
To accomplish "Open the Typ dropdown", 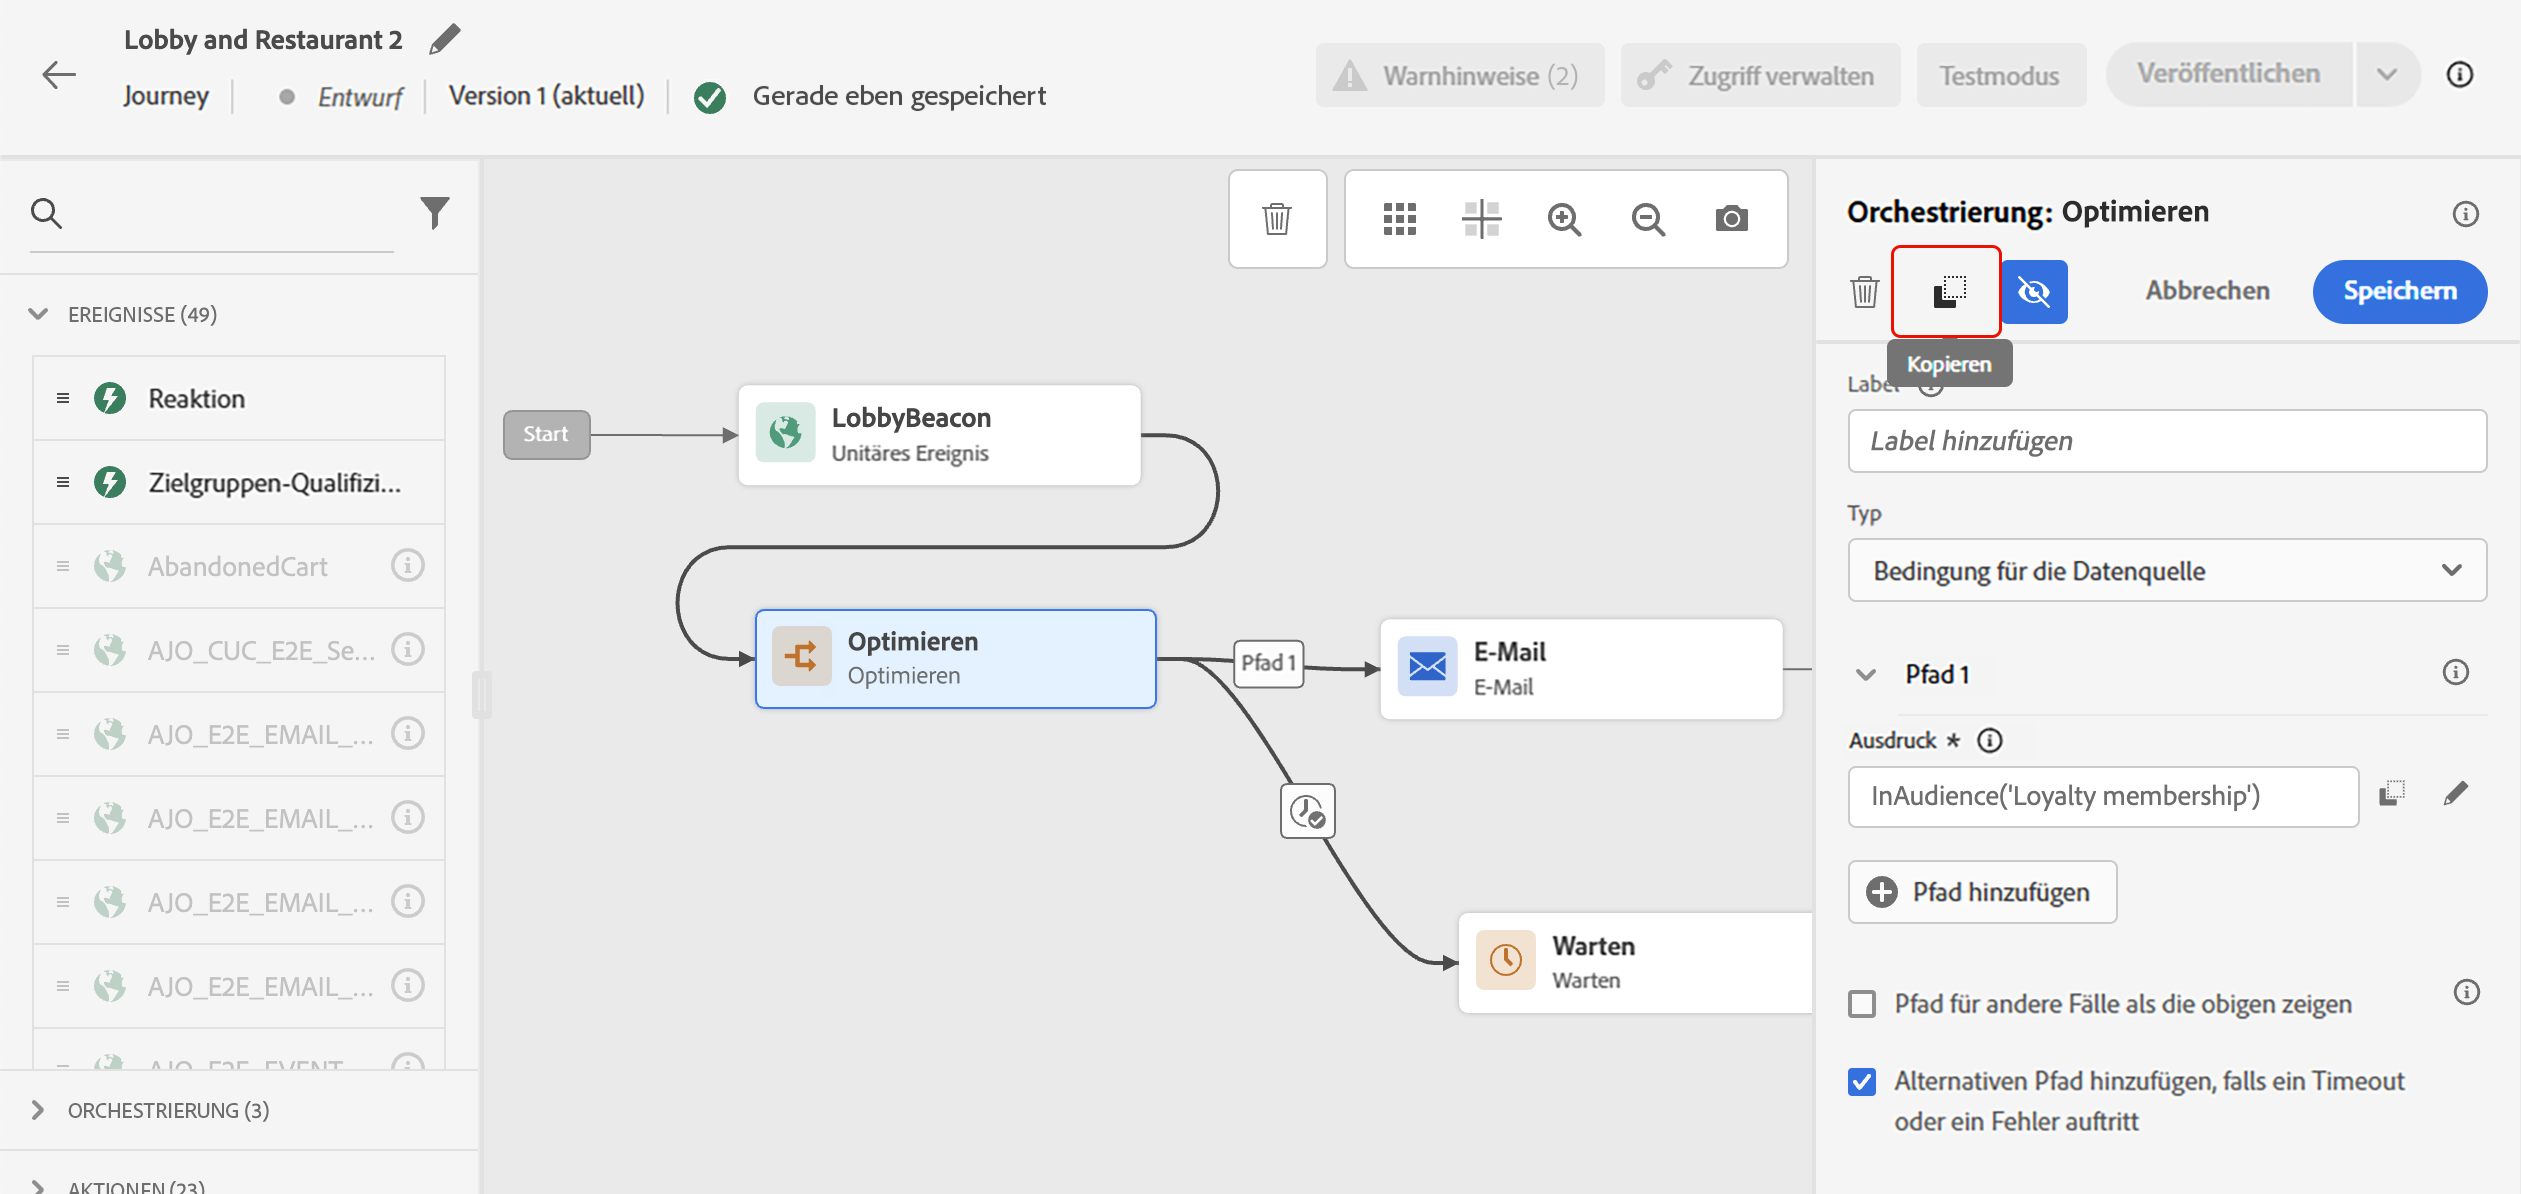I will (2166, 571).
